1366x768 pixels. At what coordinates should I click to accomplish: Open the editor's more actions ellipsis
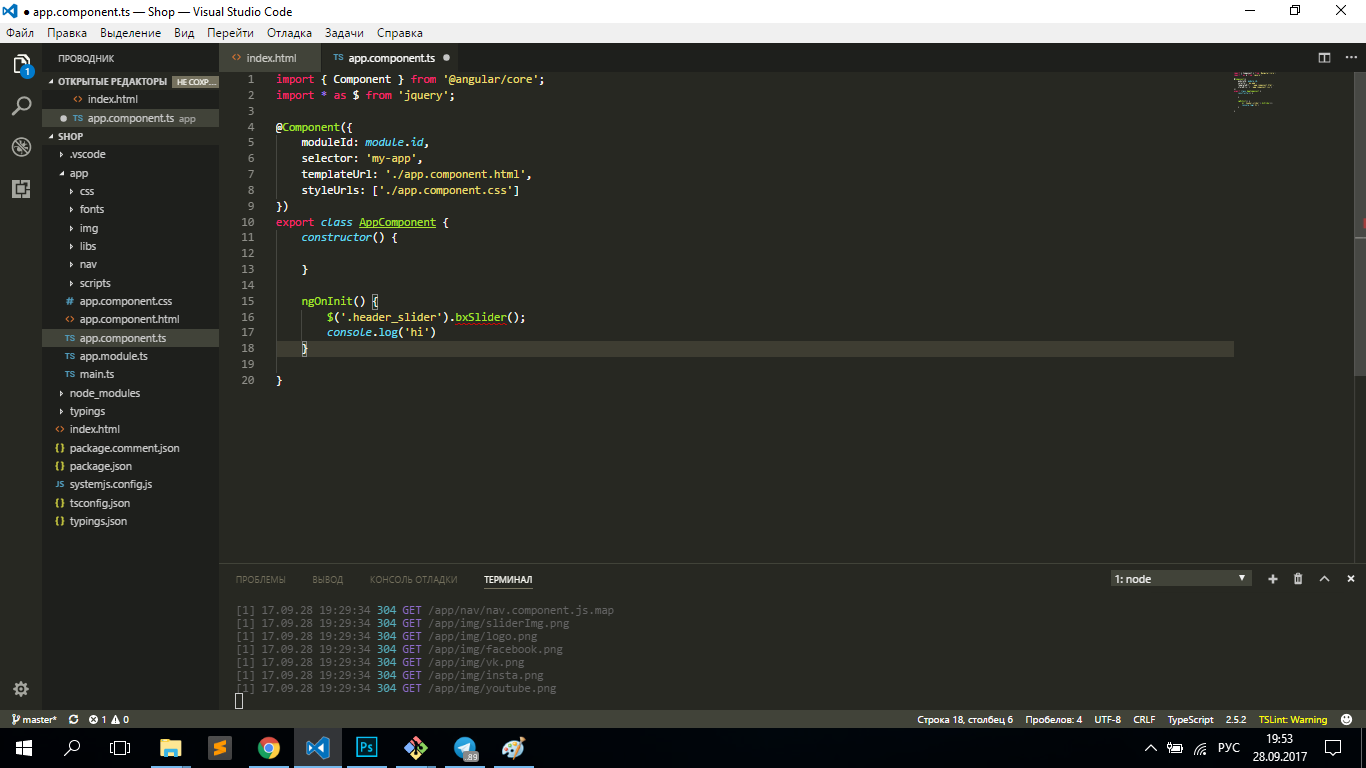[1350, 58]
